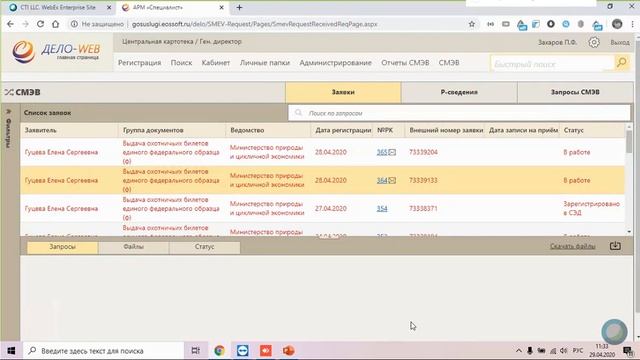Click status Зарегистрировано в СЭД
The image size is (640, 360).
pyautogui.click(x=591, y=208)
